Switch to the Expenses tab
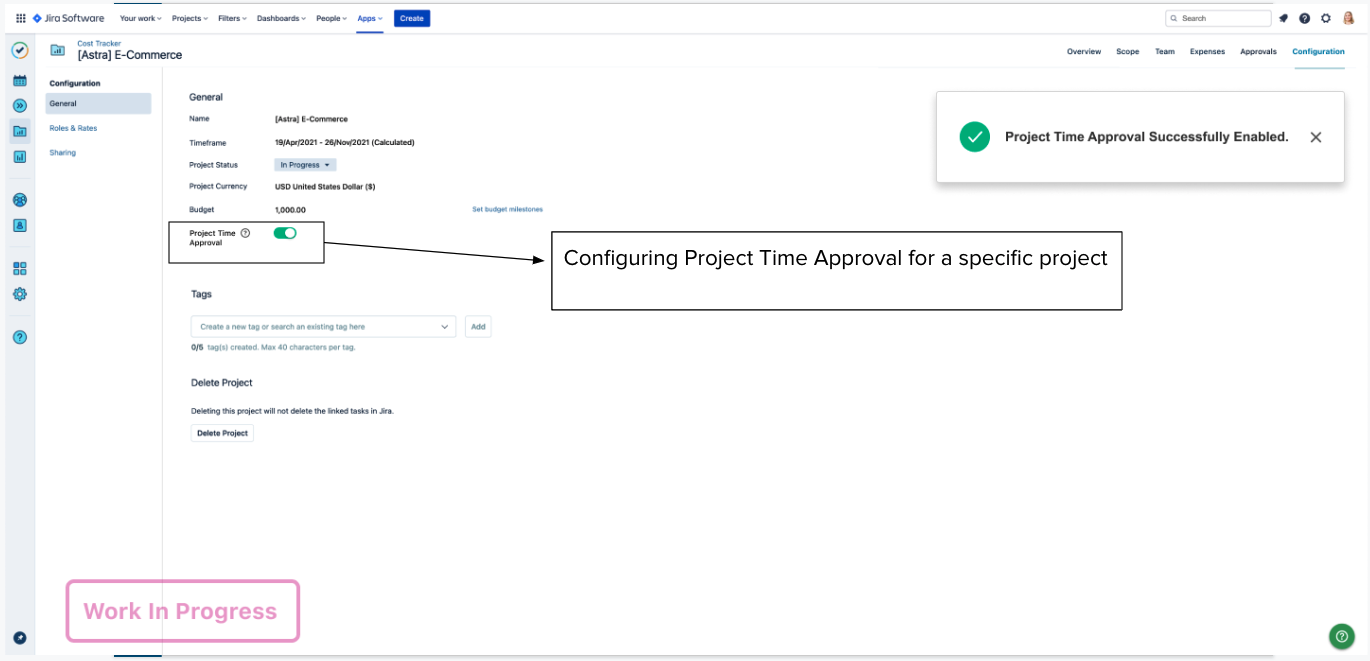 click(1207, 51)
